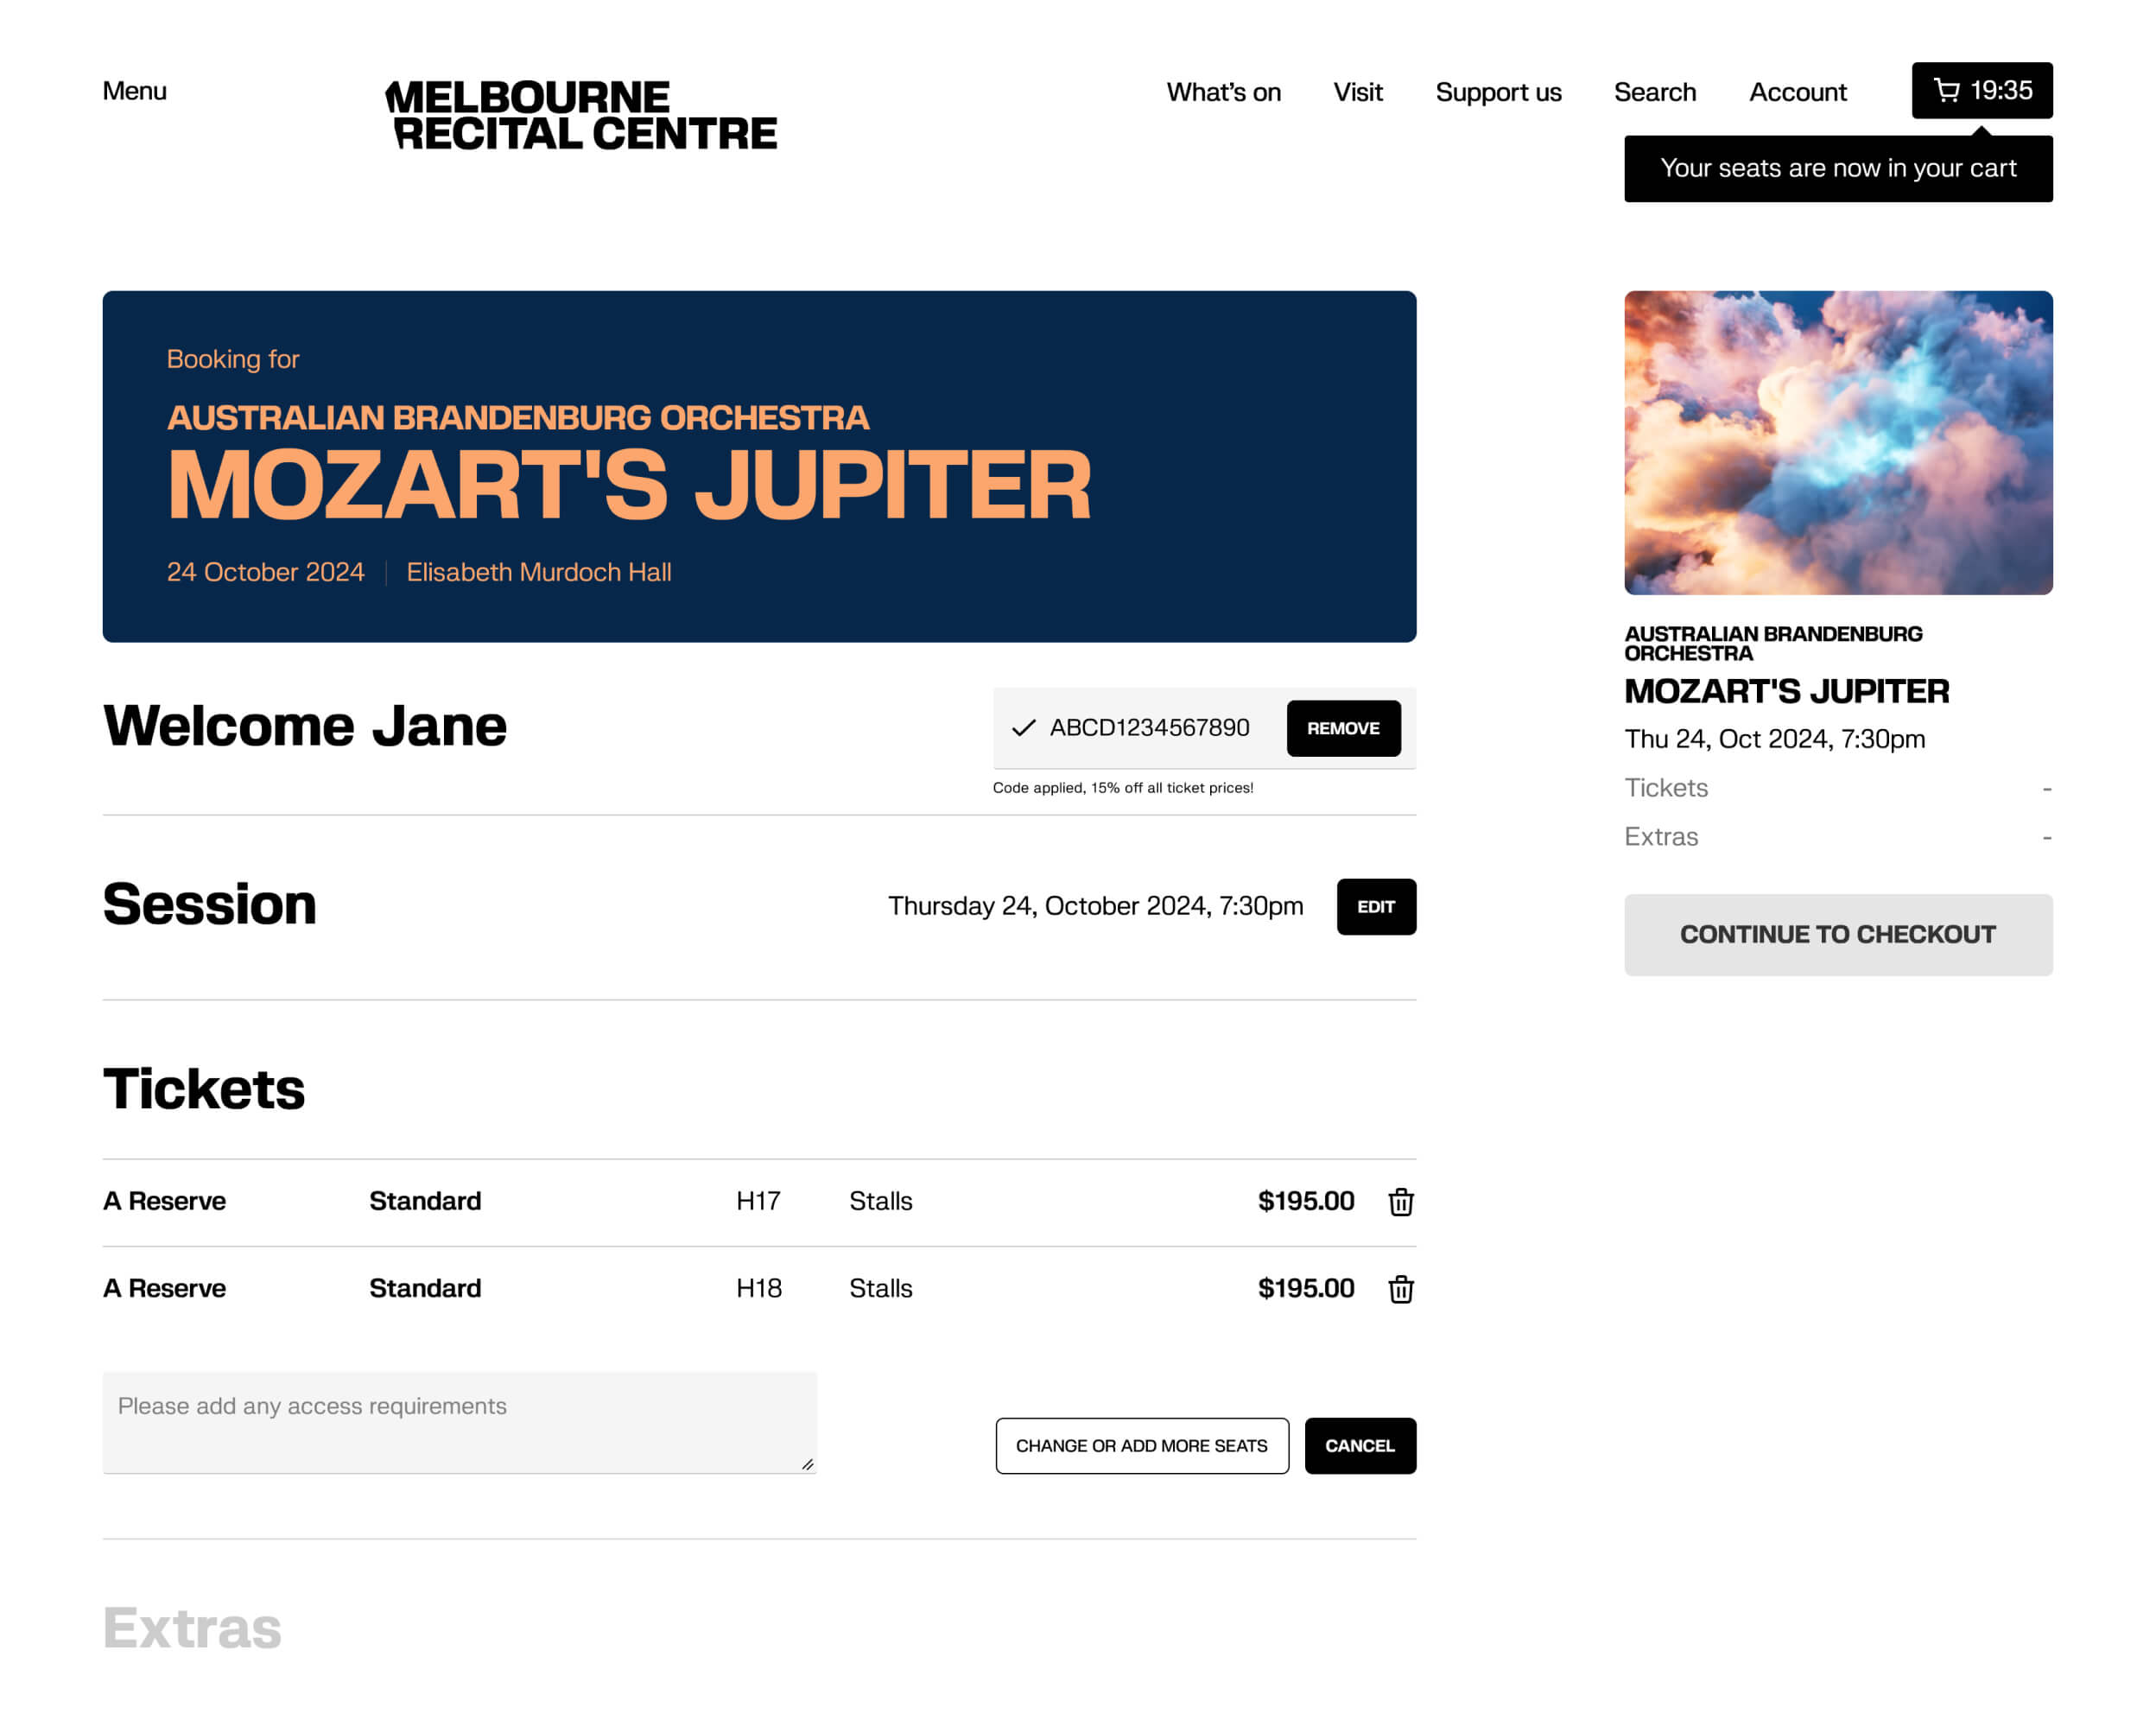Click the $195.00 price for seat H18
The height and width of the screenshot is (1720, 2156).
(x=1306, y=1288)
